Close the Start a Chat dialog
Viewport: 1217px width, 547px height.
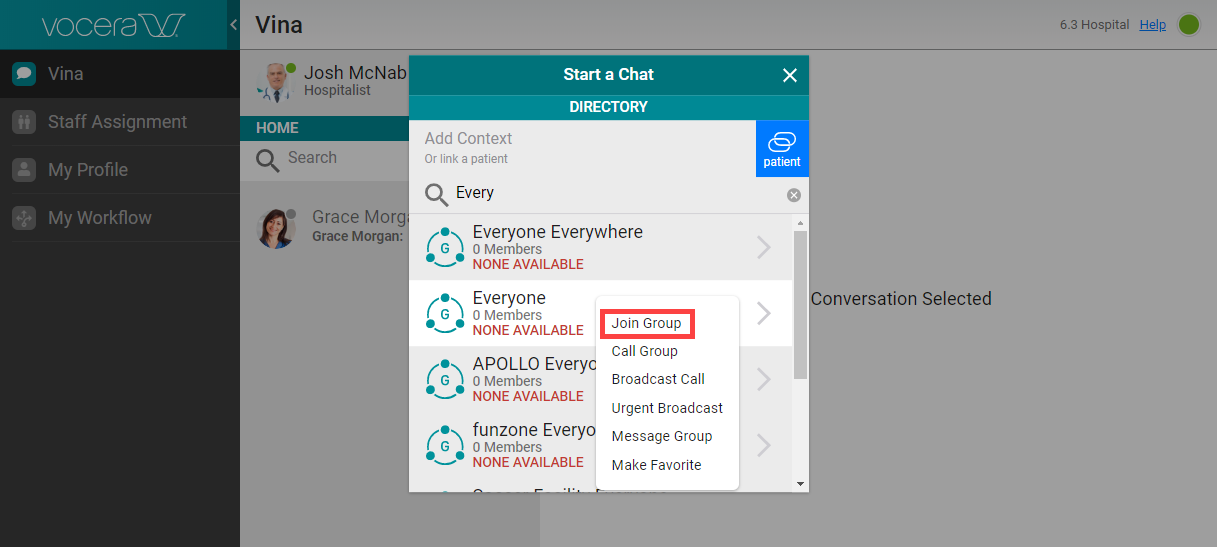789,75
